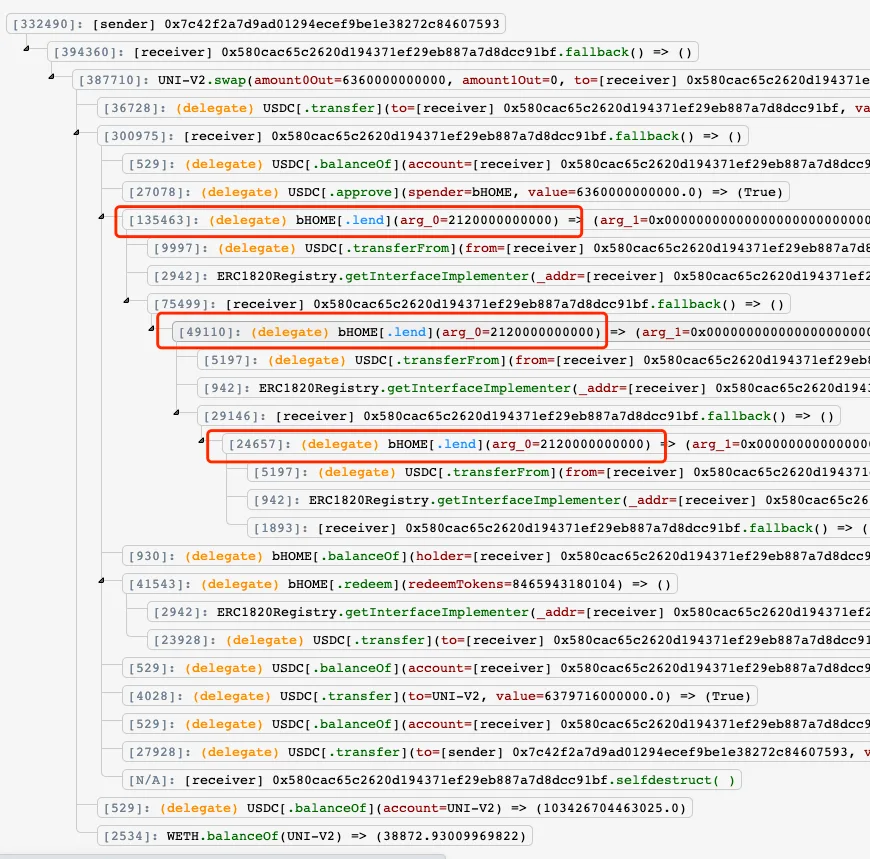
Task: Select the [29146] receiver fallback row
Action: [519, 416]
